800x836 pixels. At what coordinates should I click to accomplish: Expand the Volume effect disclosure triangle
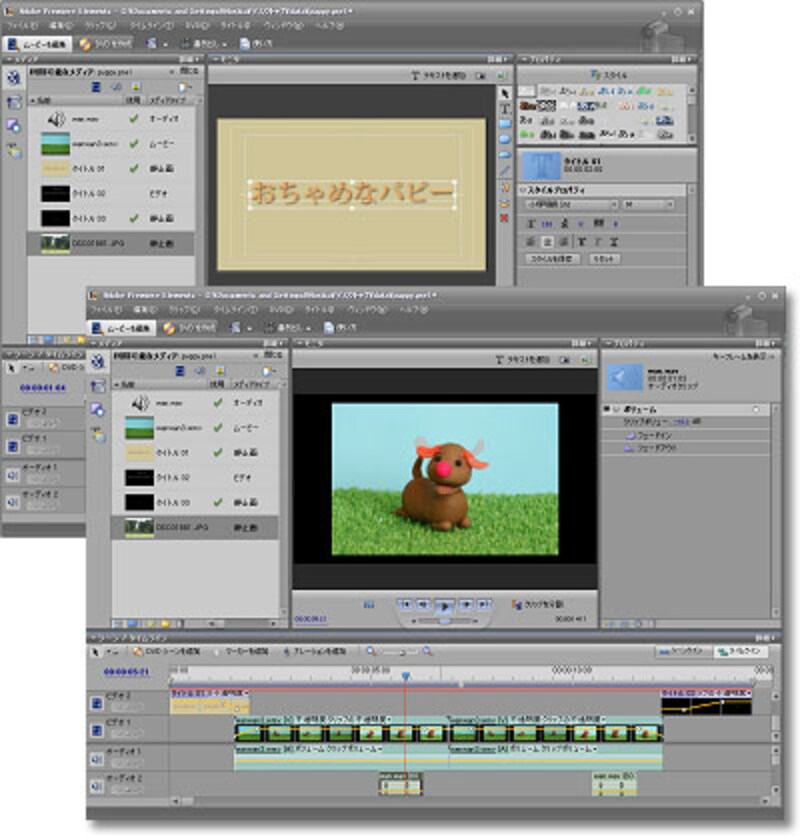point(607,410)
